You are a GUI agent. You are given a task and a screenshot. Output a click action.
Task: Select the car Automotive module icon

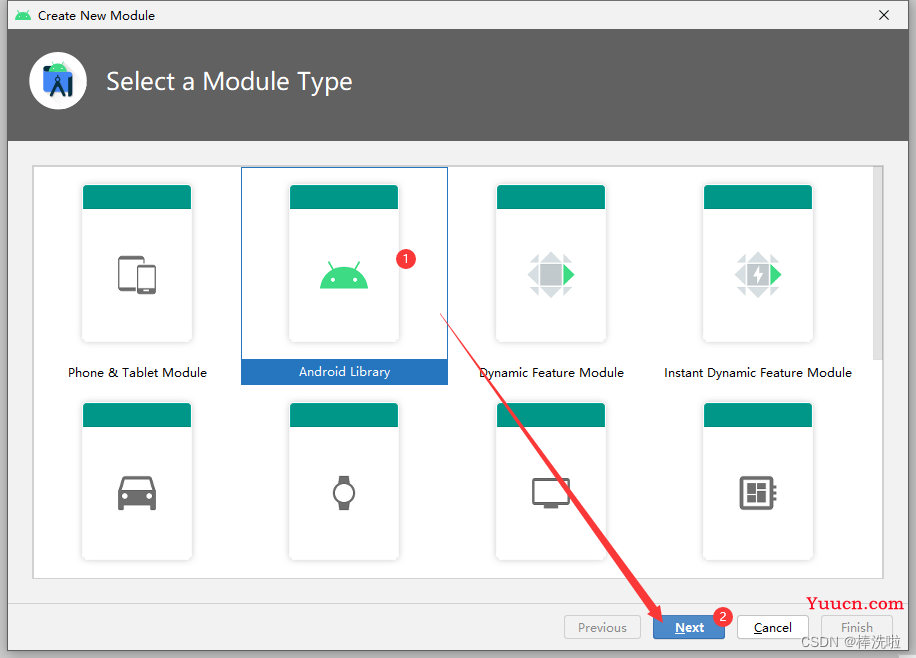click(137, 493)
